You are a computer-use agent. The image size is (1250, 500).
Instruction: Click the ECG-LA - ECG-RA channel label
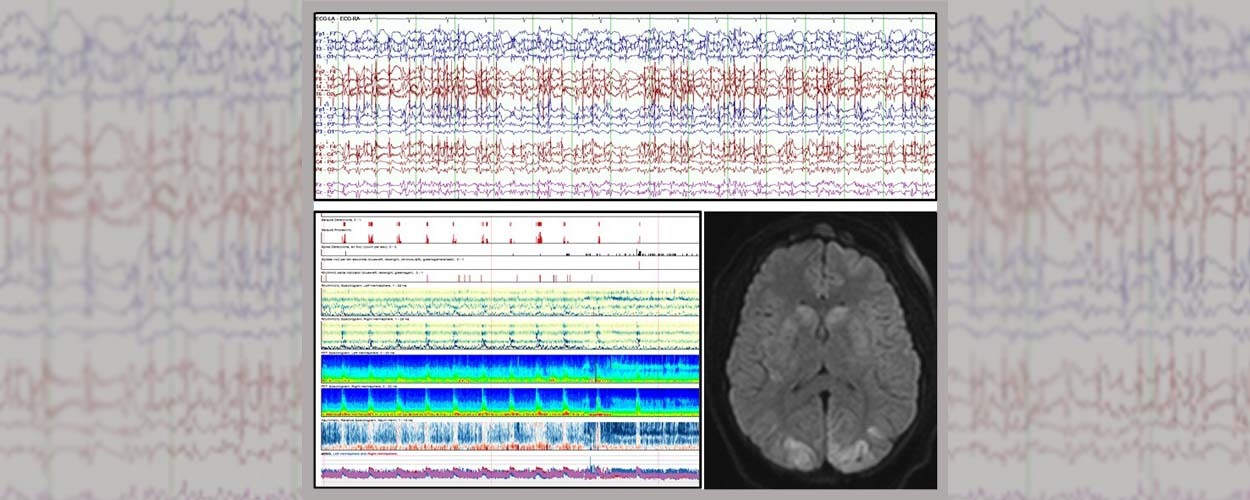338,18
